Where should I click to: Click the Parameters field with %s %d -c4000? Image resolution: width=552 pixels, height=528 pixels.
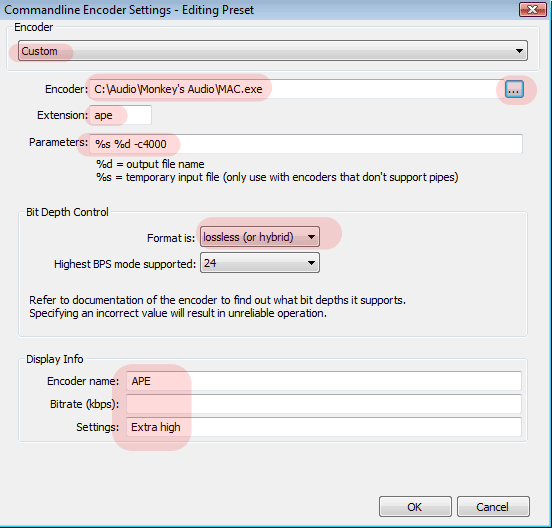pos(306,144)
